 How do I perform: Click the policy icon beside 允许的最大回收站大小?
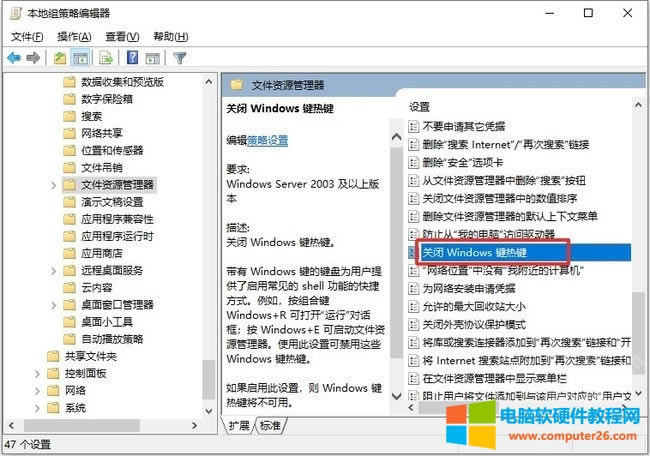(413, 306)
